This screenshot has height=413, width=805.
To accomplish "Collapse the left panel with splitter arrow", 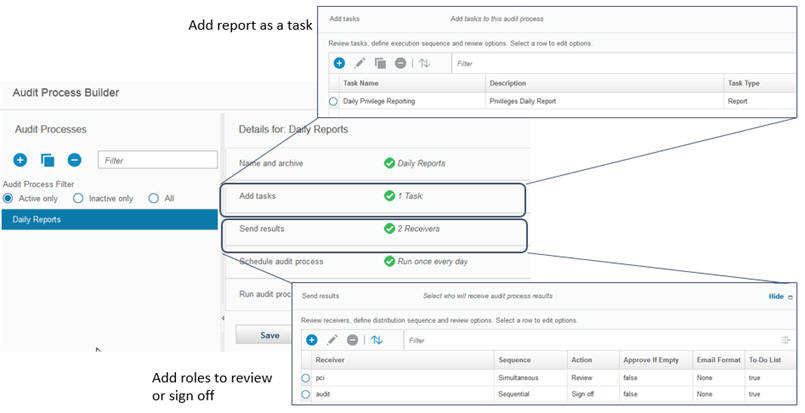I will tap(222, 318).
